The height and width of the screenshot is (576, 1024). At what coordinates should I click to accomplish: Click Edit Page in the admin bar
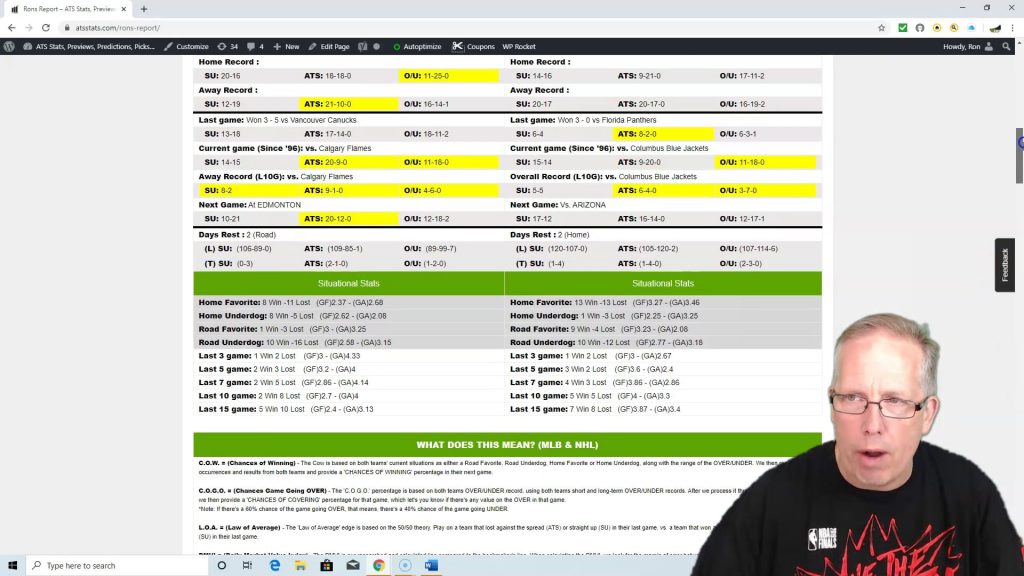click(x=328, y=46)
